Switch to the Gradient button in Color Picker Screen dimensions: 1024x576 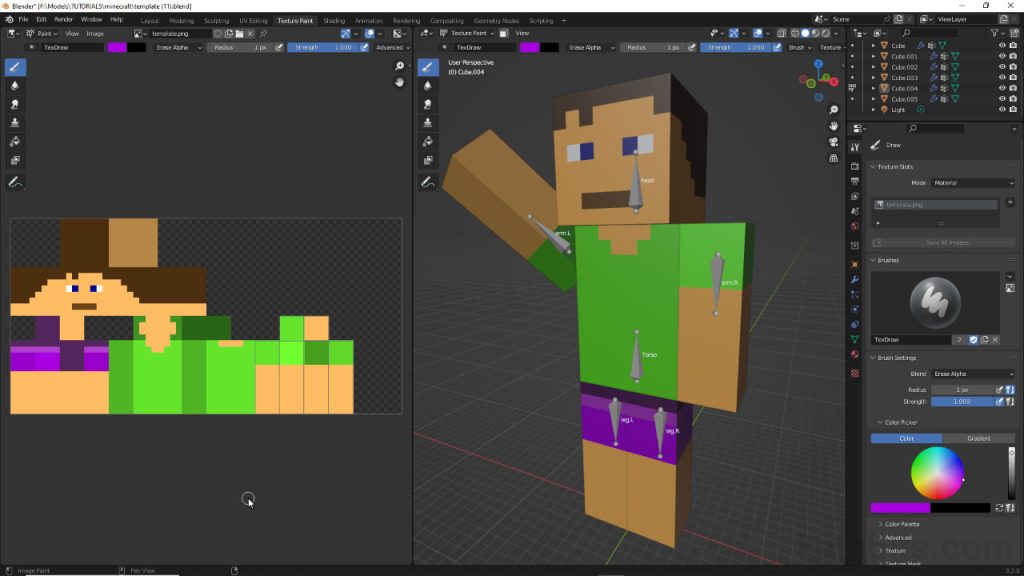pos(979,438)
